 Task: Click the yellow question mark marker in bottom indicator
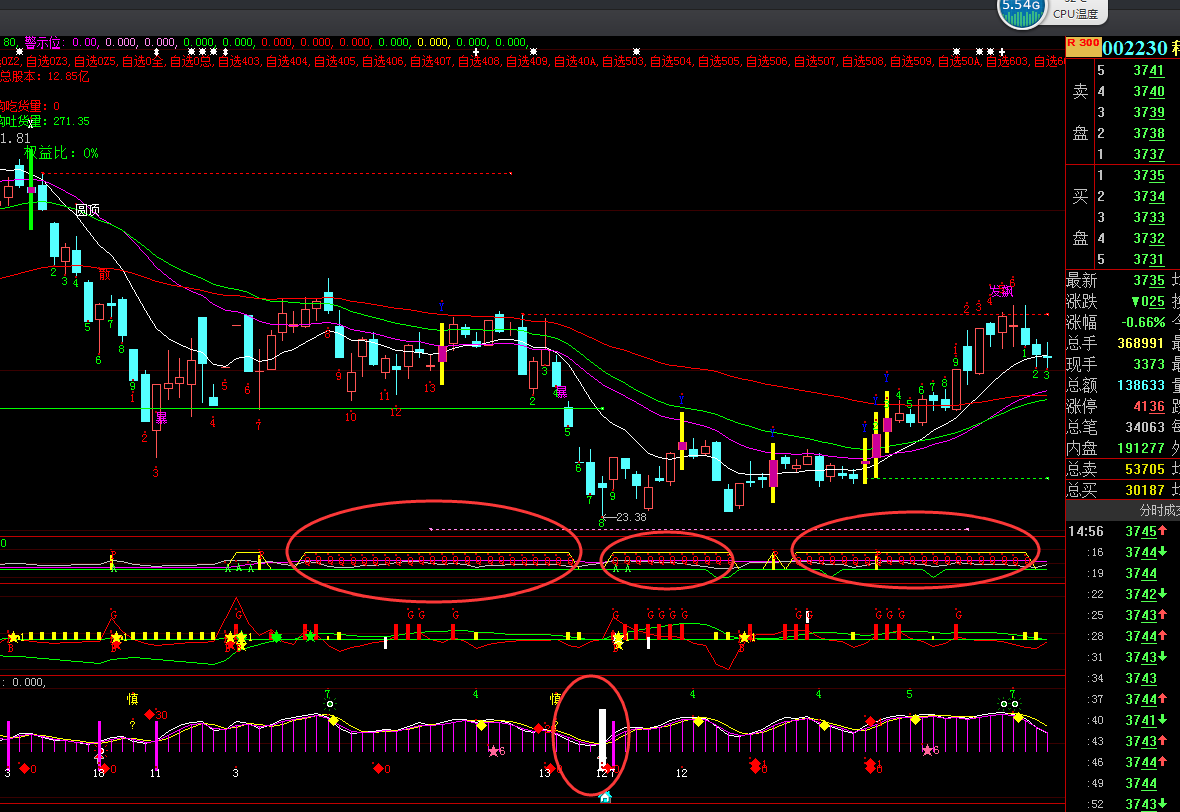(132, 725)
